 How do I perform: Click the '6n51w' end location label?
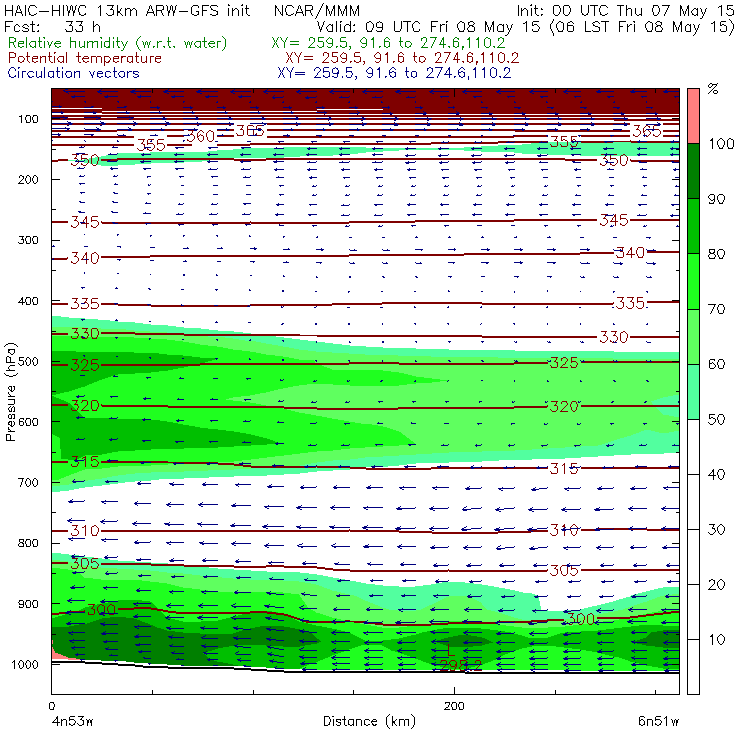coord(658,722)
